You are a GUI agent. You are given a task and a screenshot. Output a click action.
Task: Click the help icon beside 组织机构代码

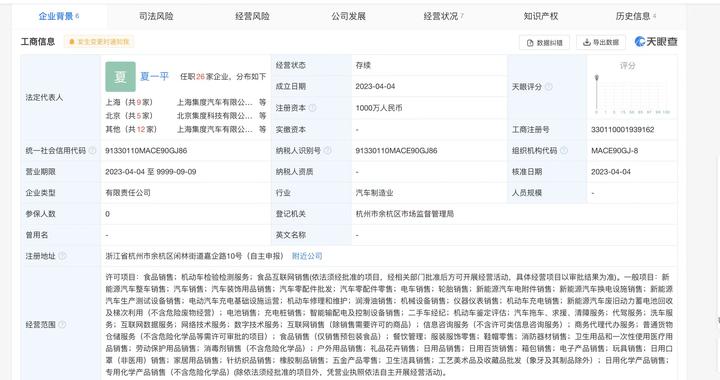click(564, 151)
